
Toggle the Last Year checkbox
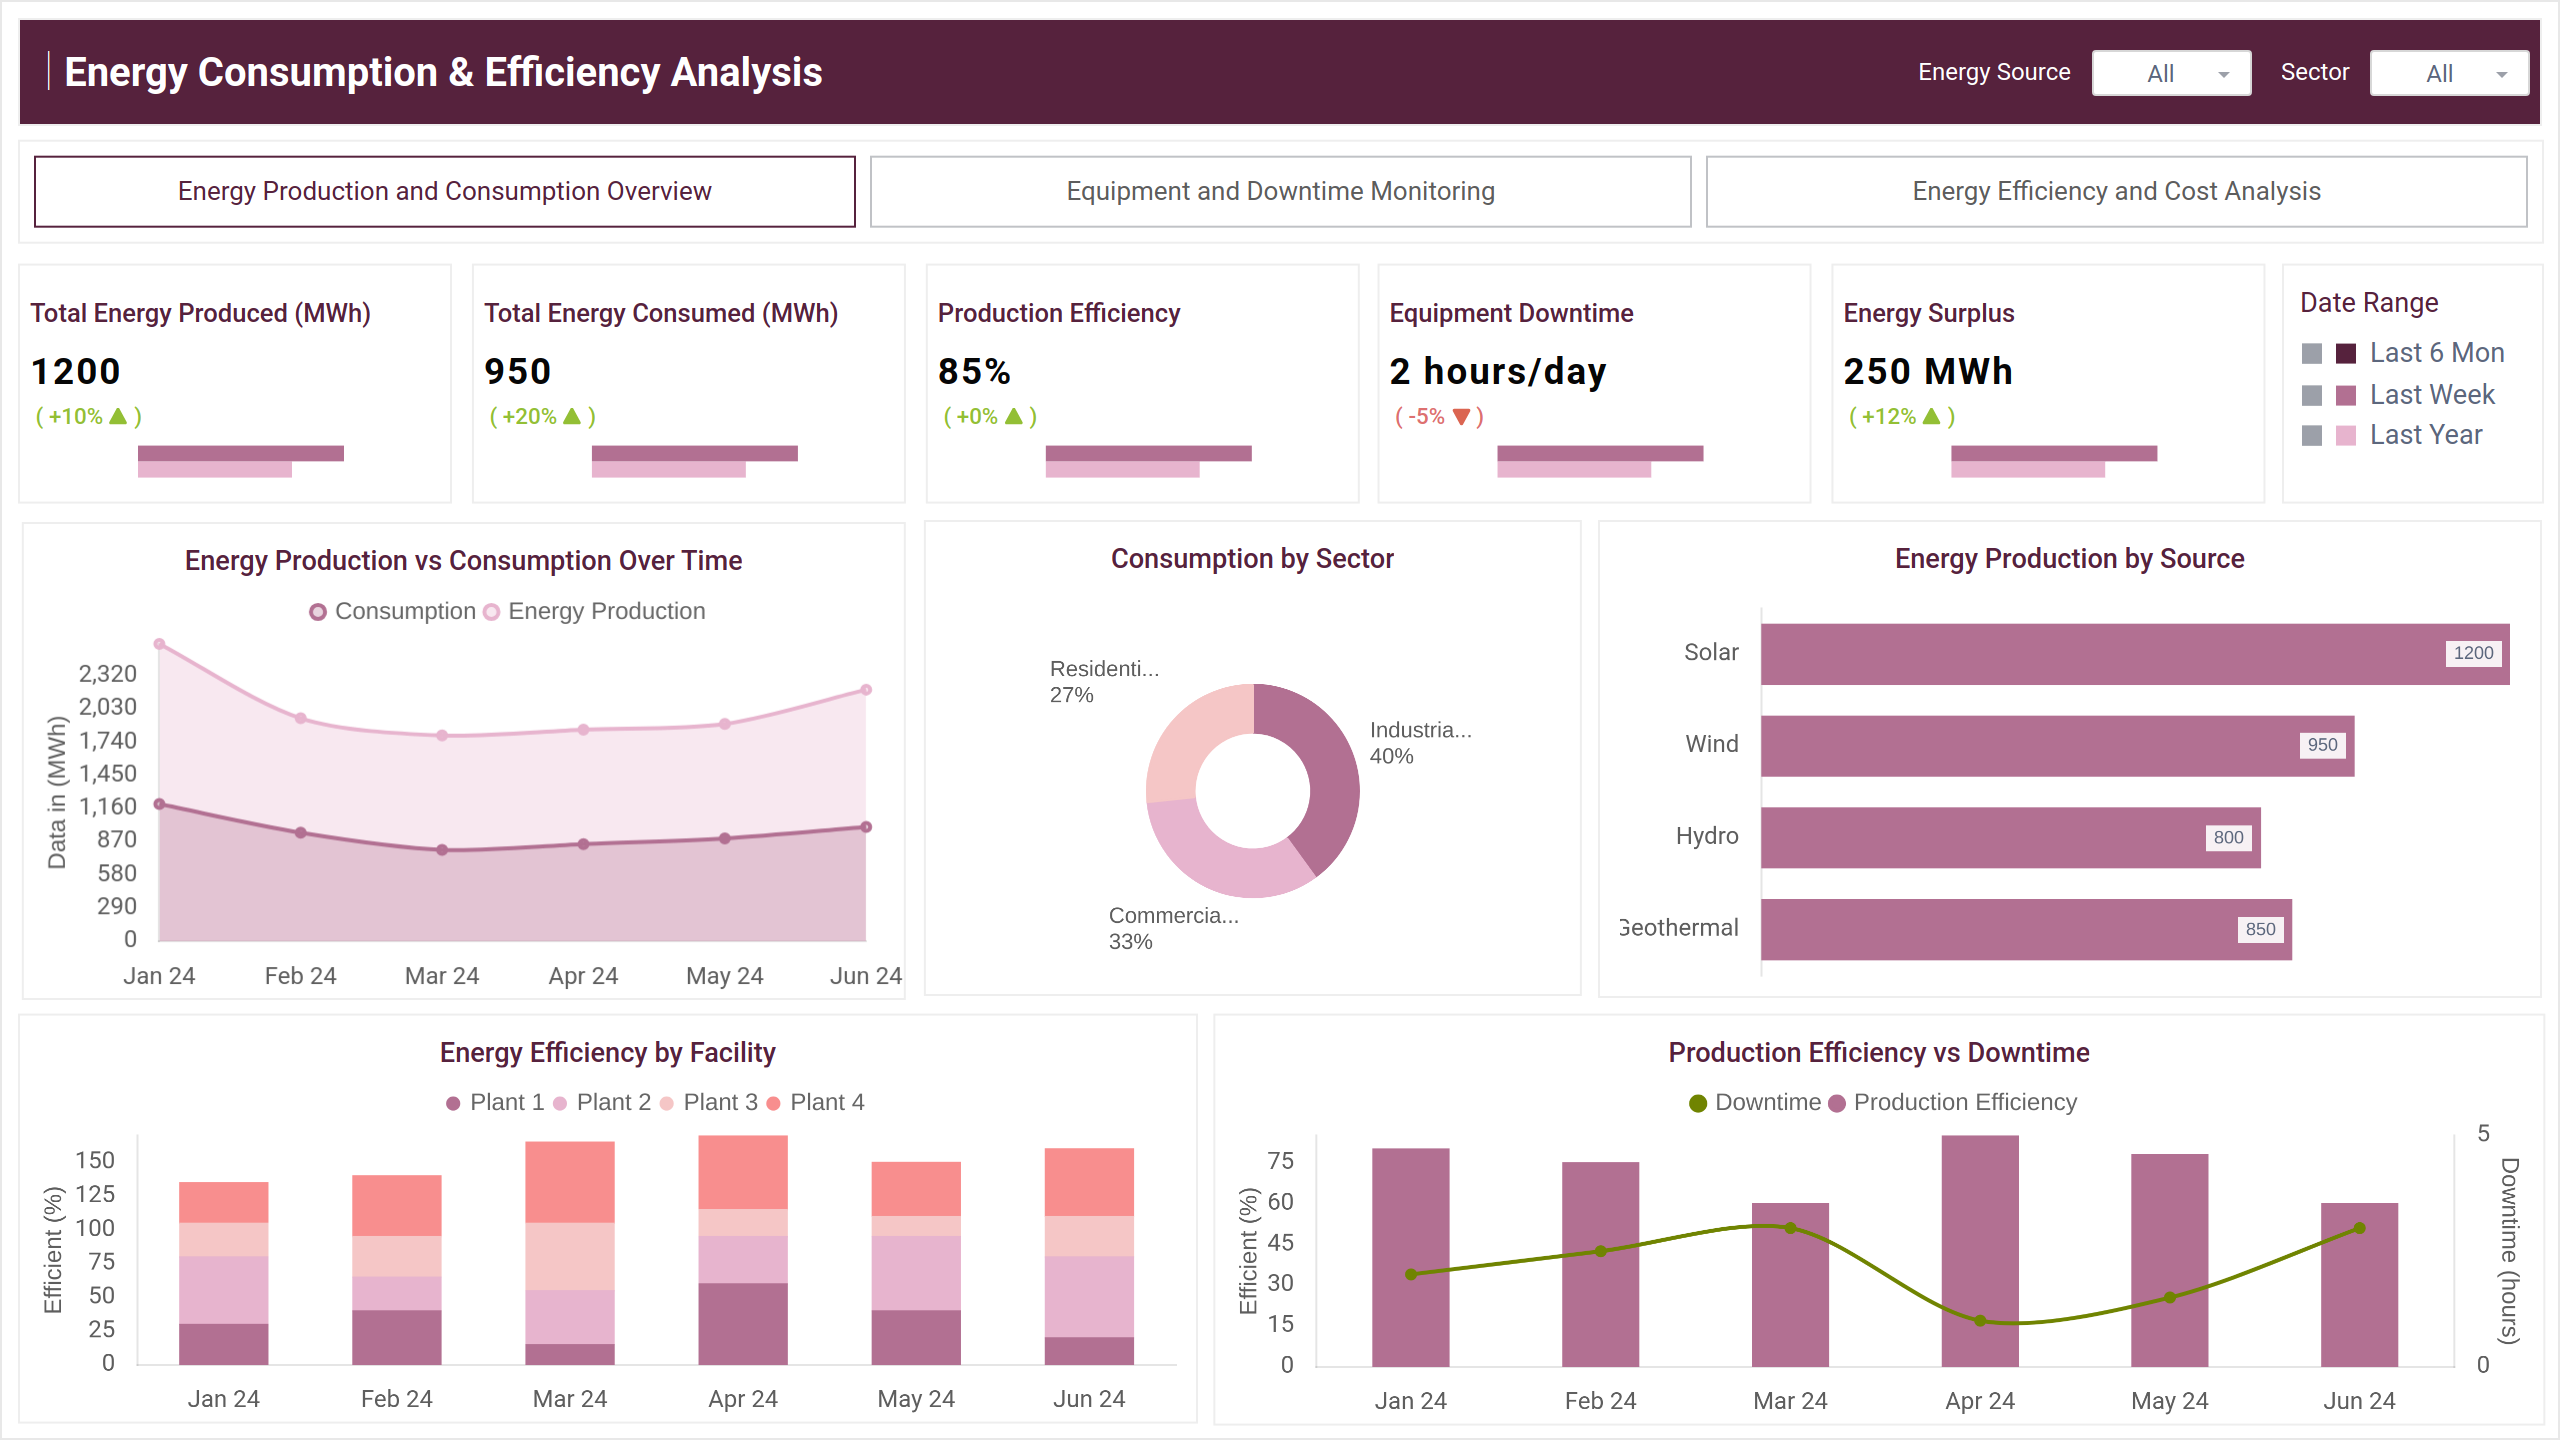[2312, 435]
